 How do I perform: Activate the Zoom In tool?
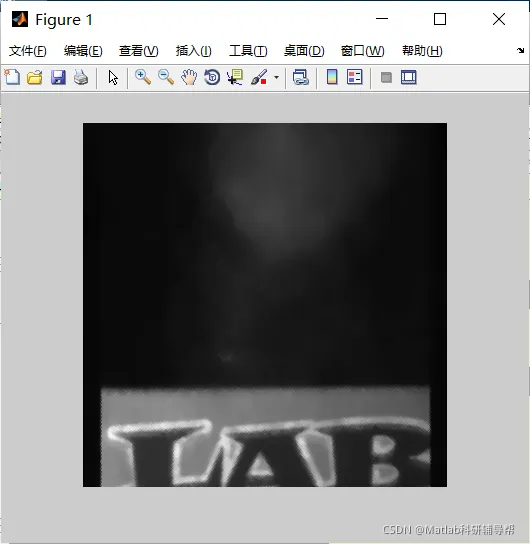(x=143, y=77)
